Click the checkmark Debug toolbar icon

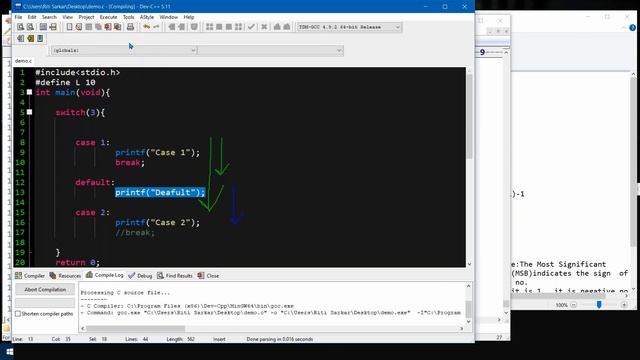click(251, 27)
